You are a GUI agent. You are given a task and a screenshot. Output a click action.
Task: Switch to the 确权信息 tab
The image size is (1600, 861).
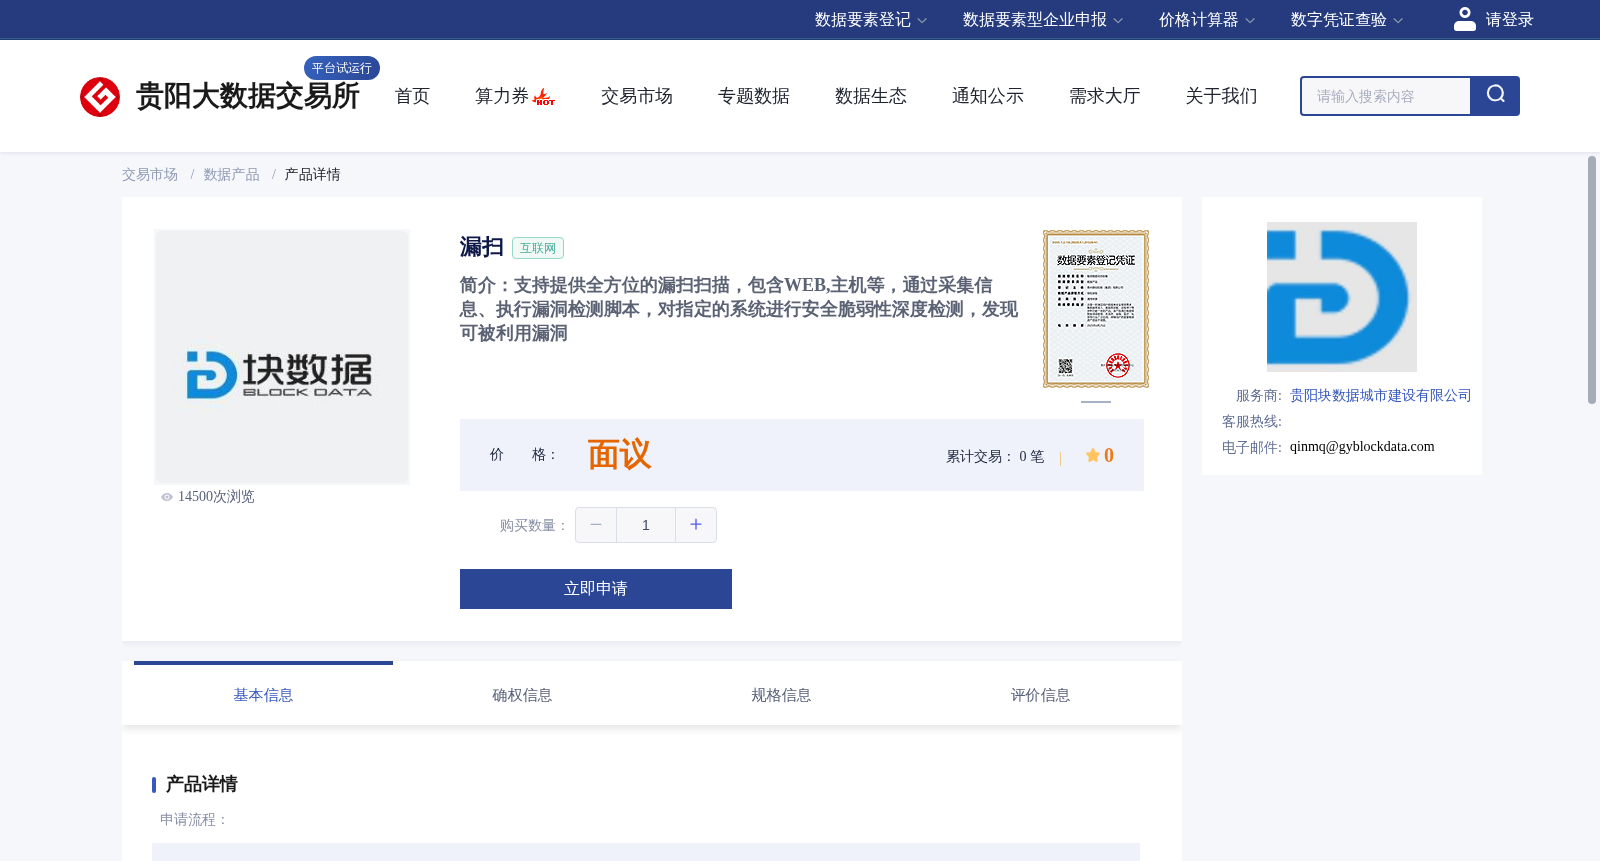tap(522, 695)
